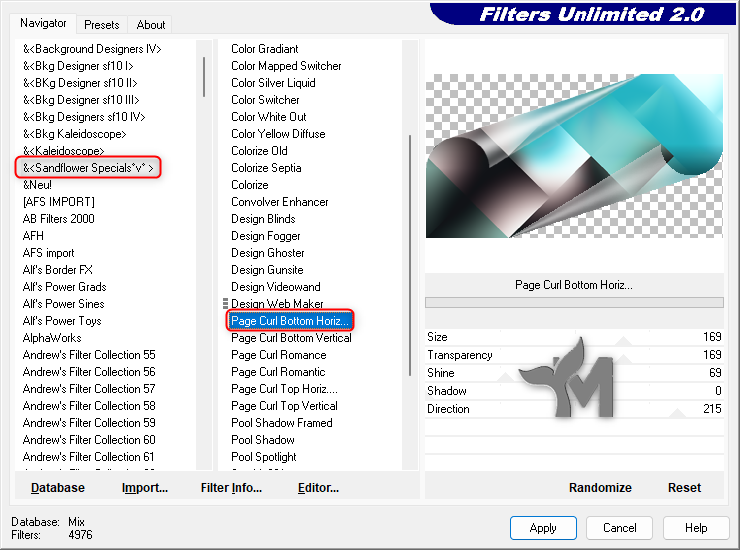Choose the Colorize Septia filter
The width and height of the screenshot is (740, 550).
pos(266,168)
